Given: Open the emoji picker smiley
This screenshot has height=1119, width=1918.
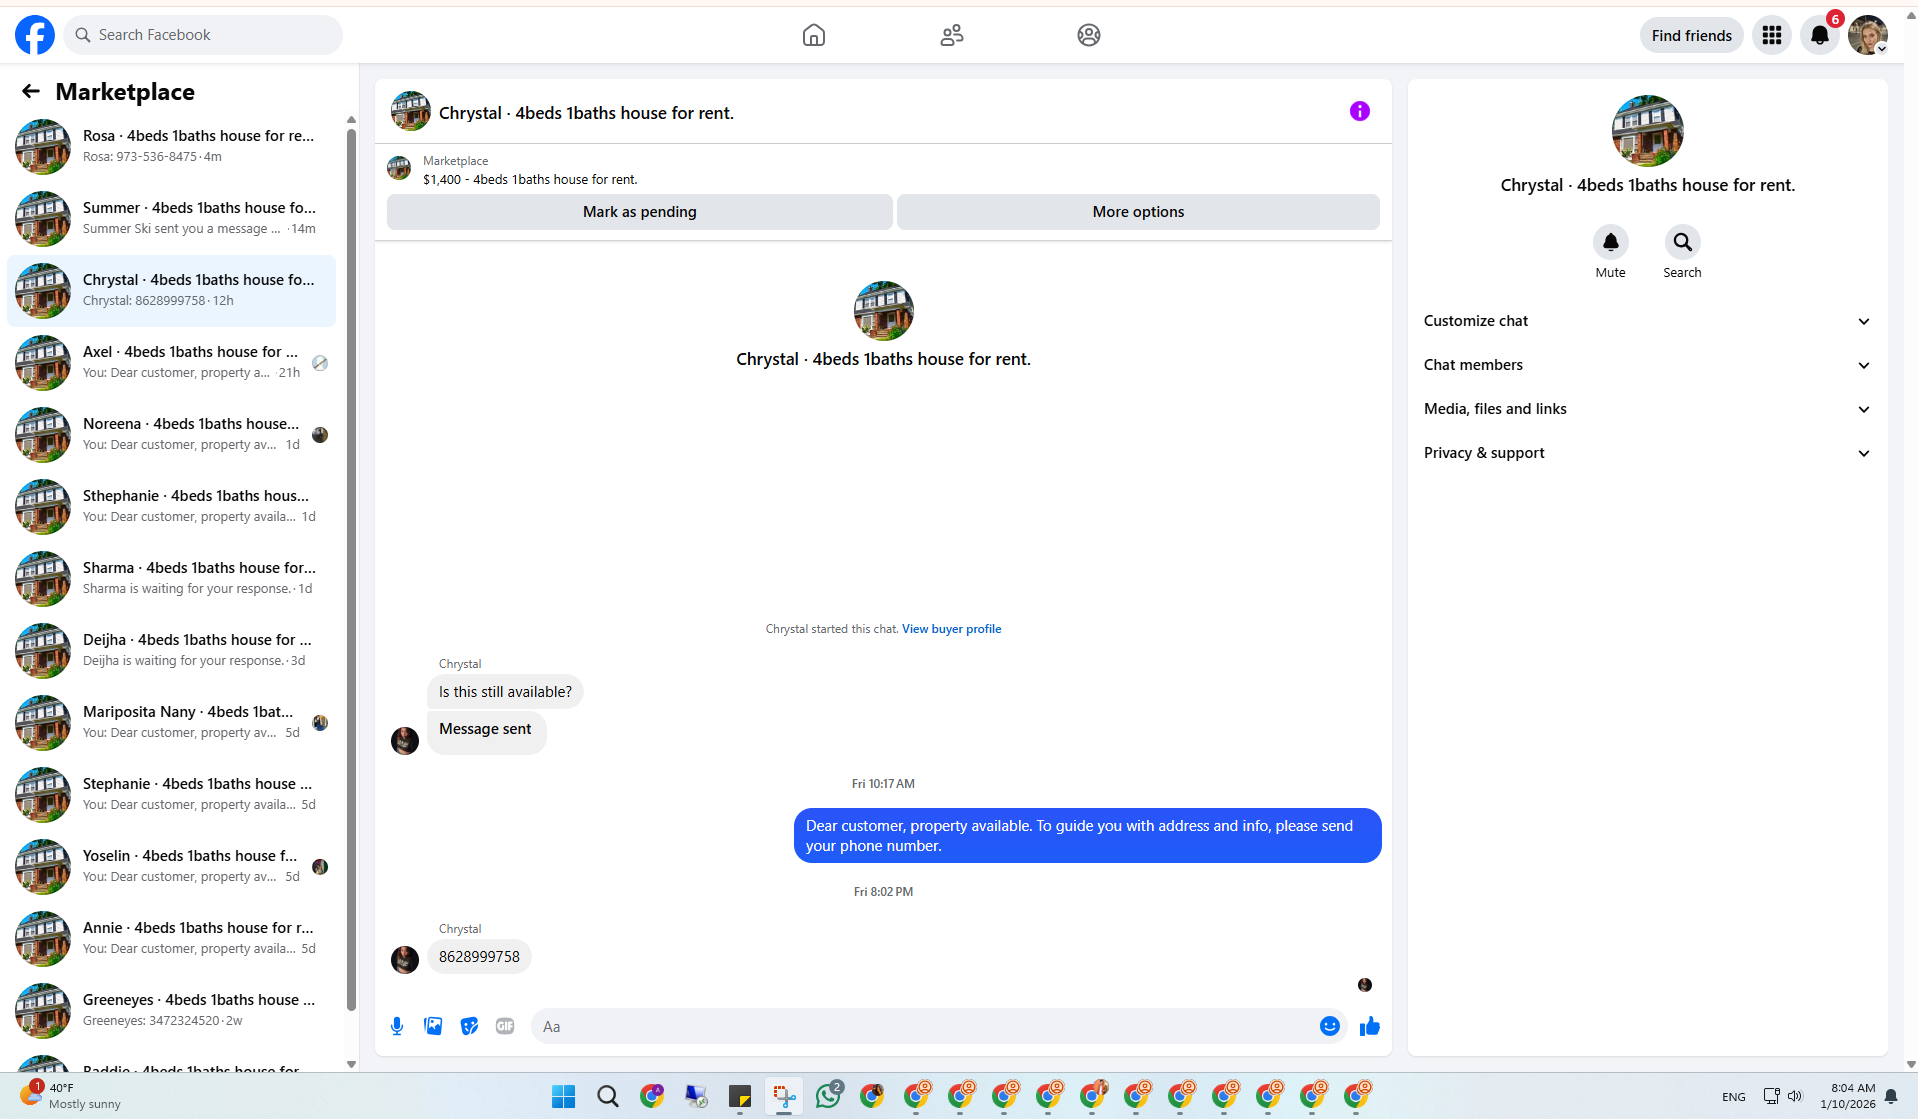Looking at the screenshot, I should click(1329, 1026).
